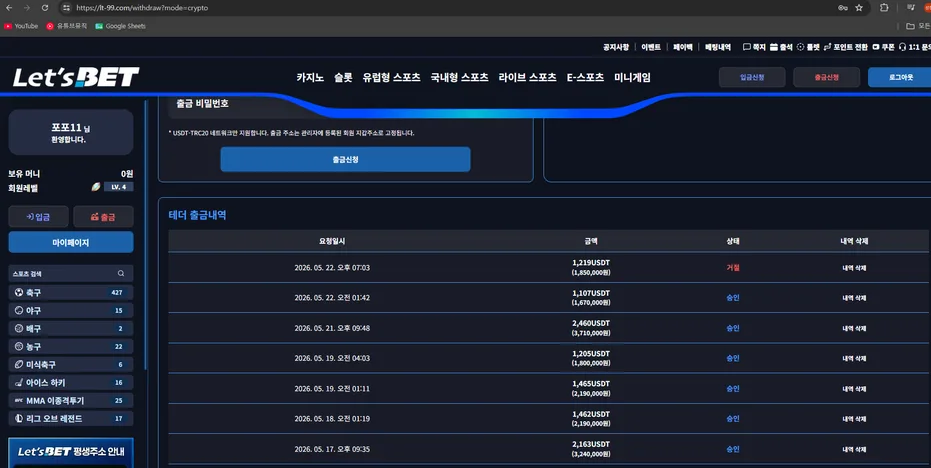Viewport: 931px width, 468px height.
Task: Click the browser address bar URL
Action: [142, 8]
